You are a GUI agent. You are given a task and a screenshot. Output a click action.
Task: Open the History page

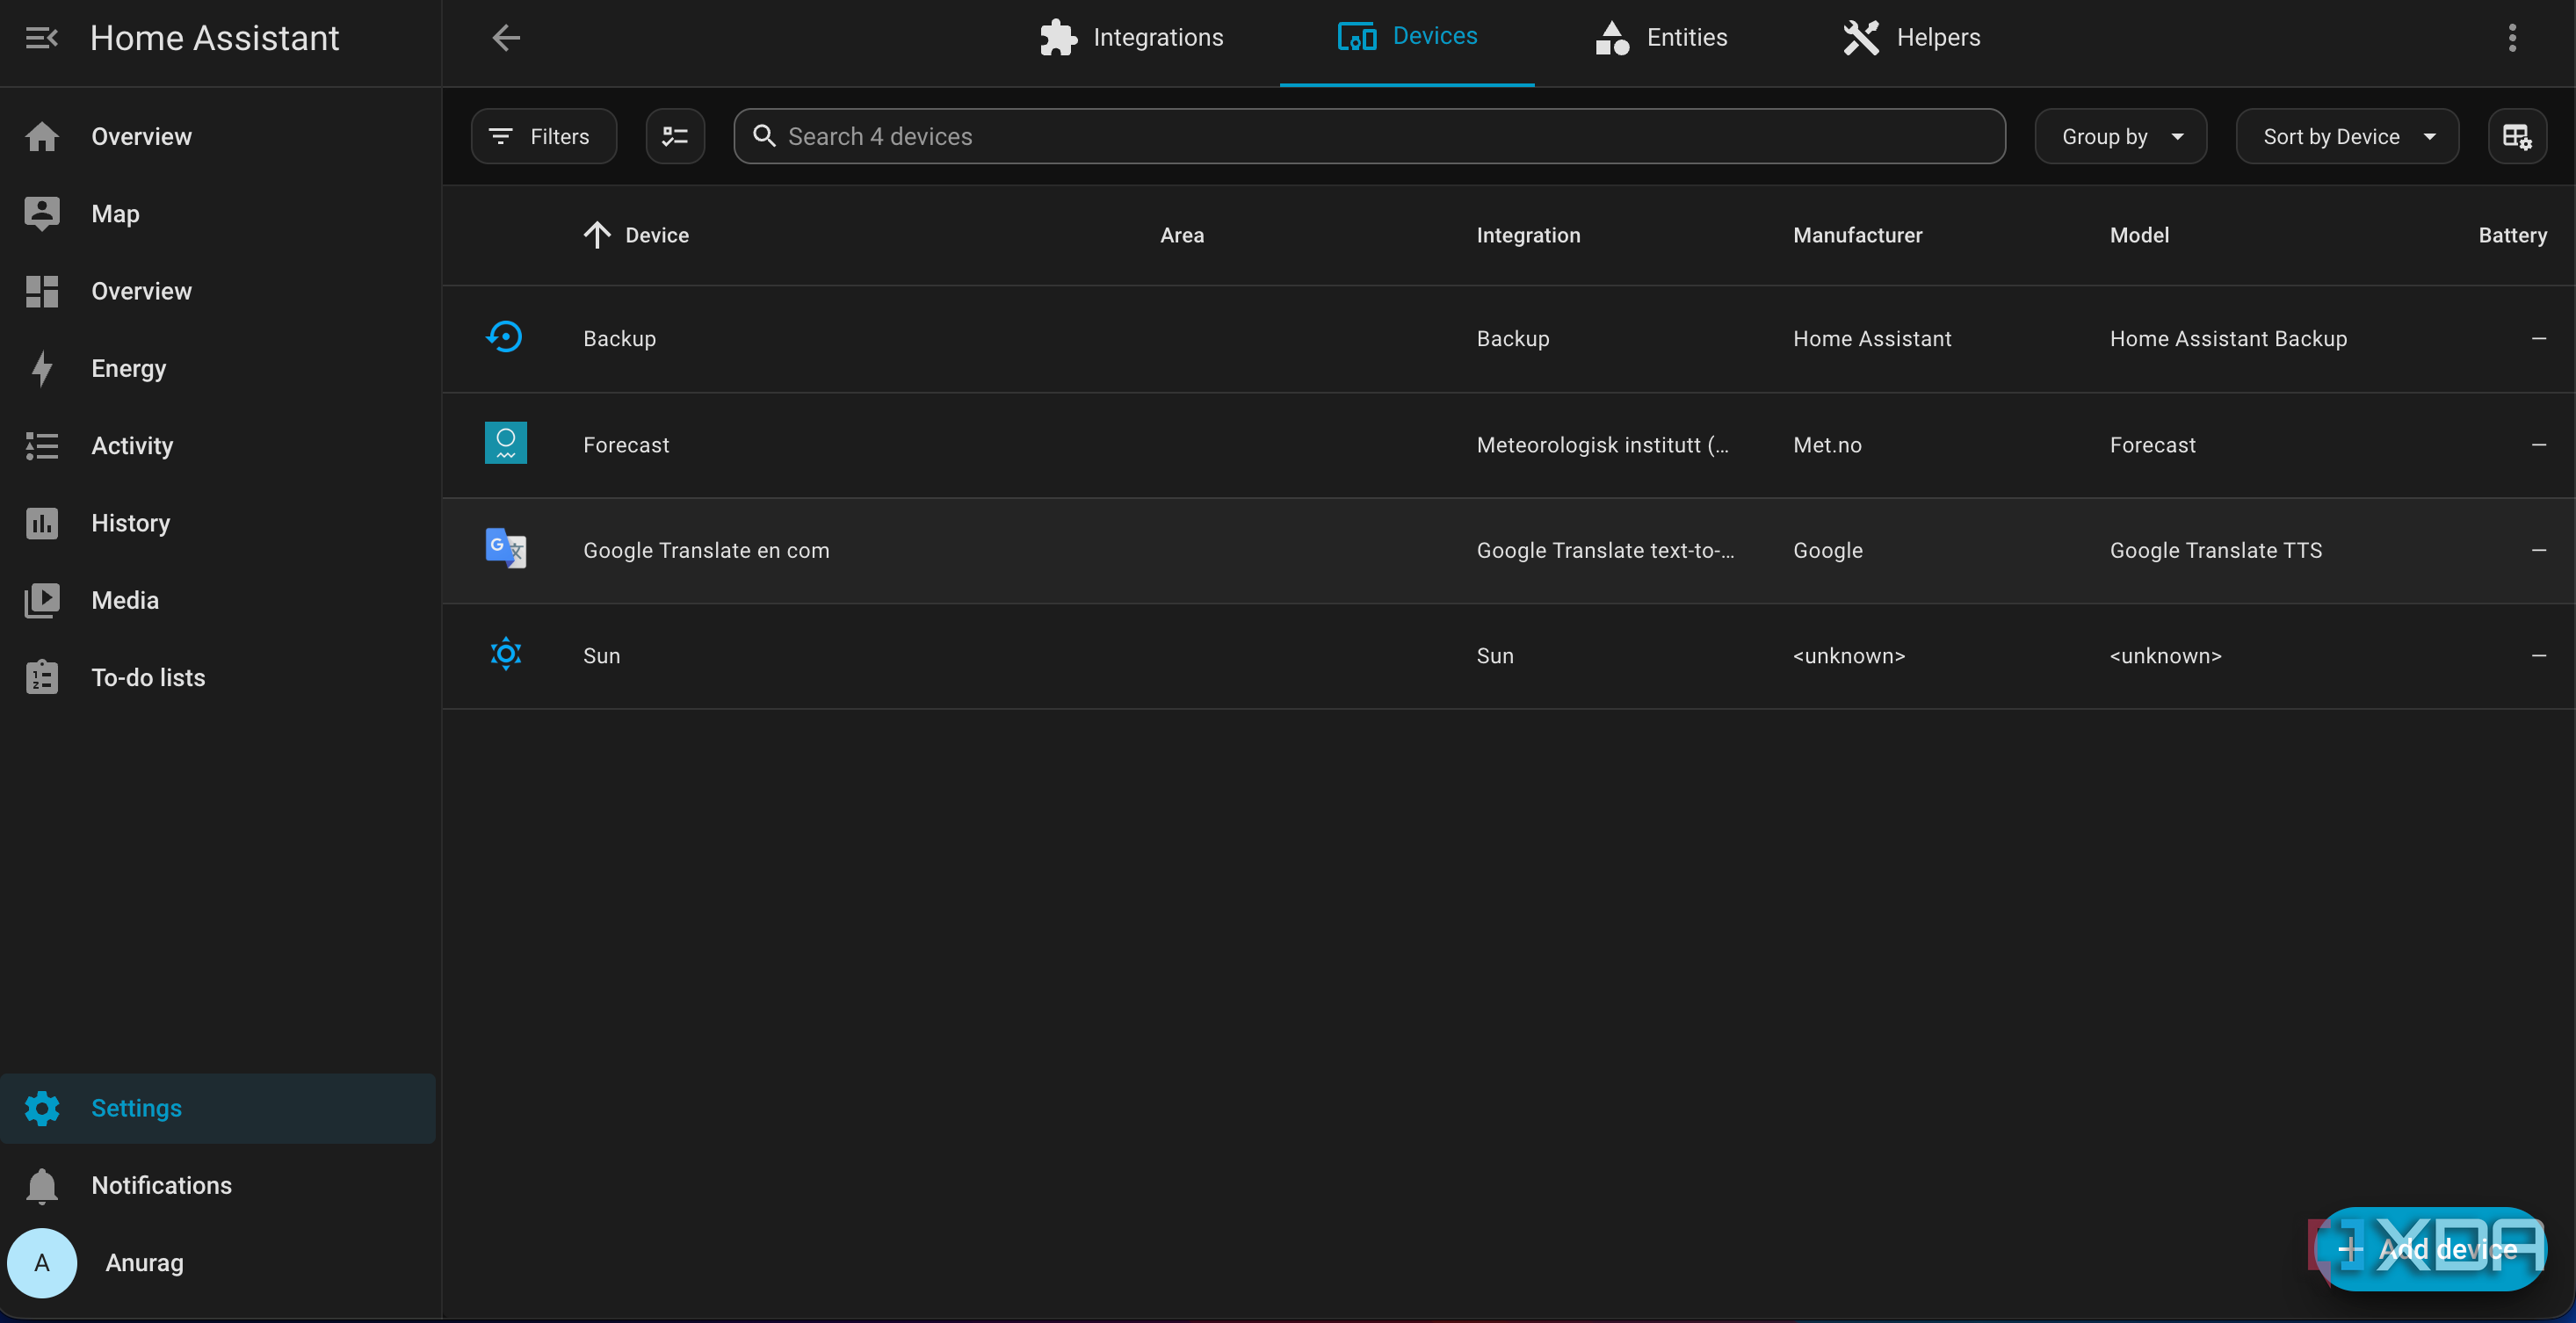coord(218,523)
